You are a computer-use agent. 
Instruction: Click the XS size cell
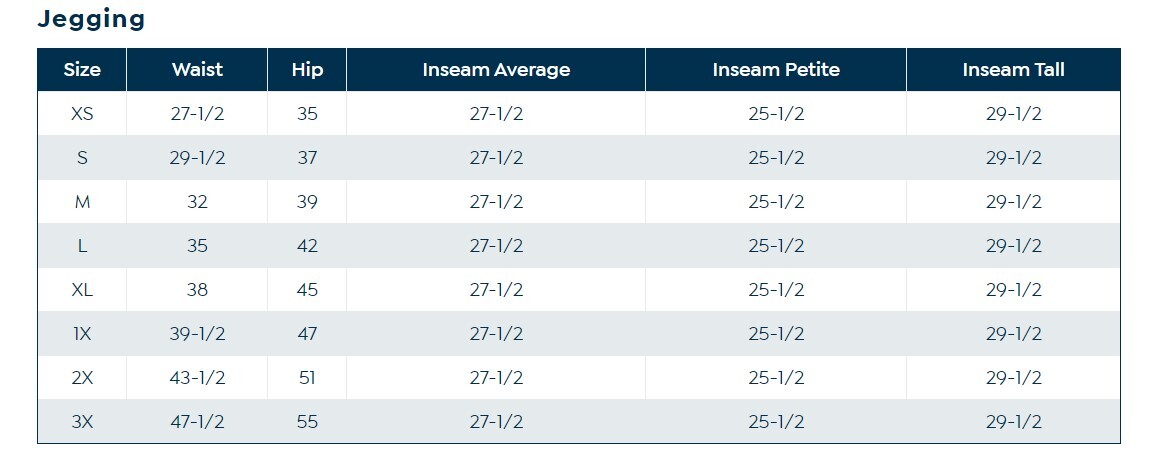[82, 114]
